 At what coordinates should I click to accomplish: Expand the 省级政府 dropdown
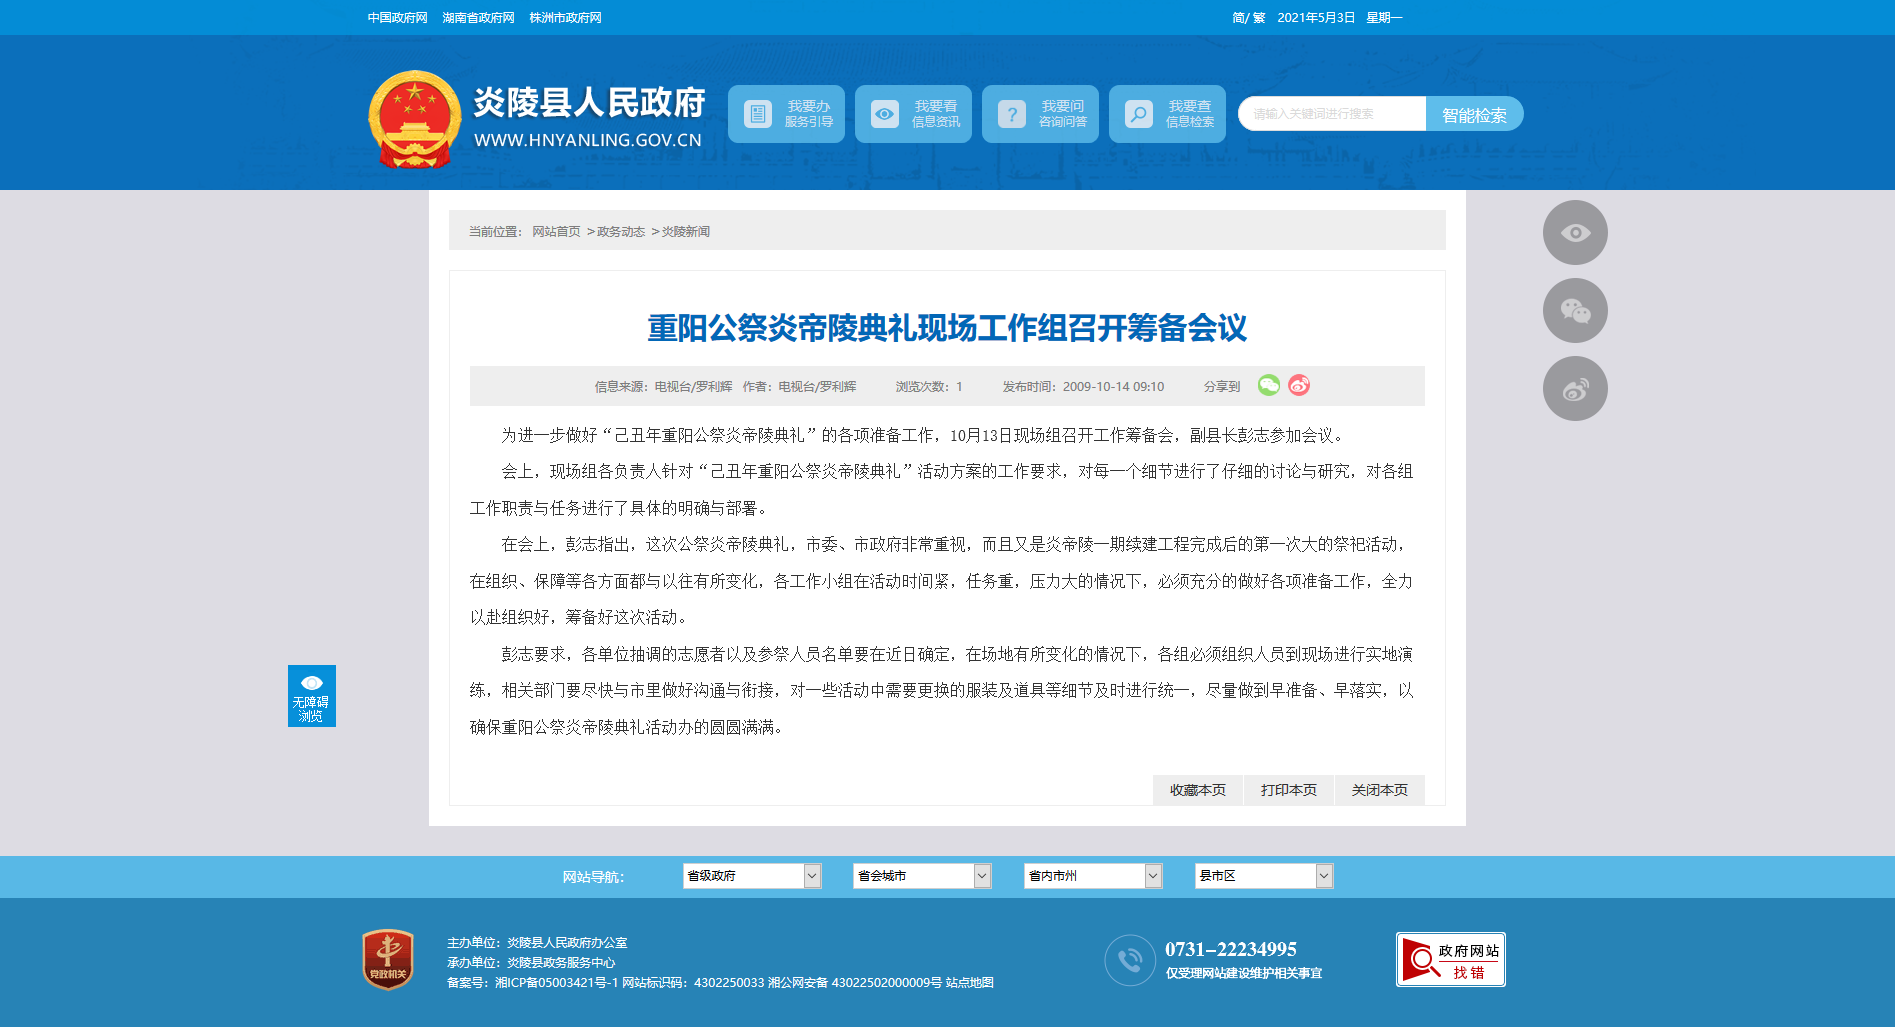[x=751, y=876]
